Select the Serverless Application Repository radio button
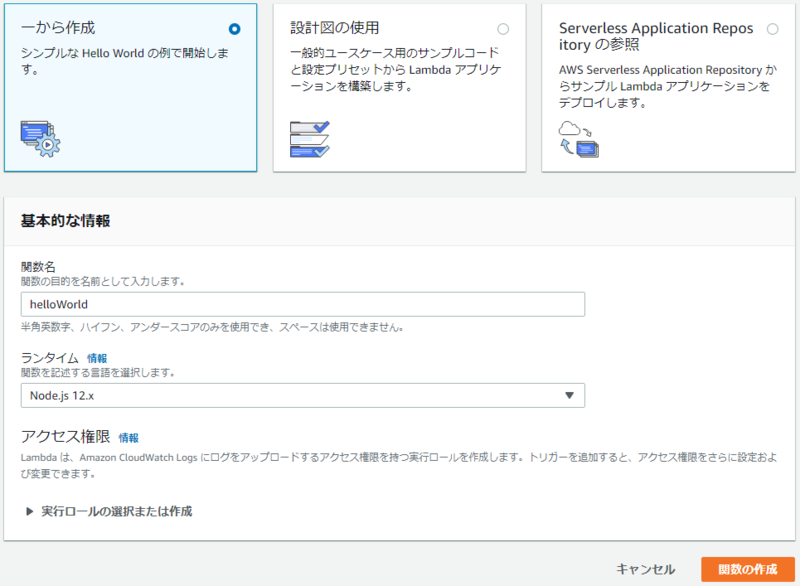The width and height of the screenshot is (800, 586). 772,29
